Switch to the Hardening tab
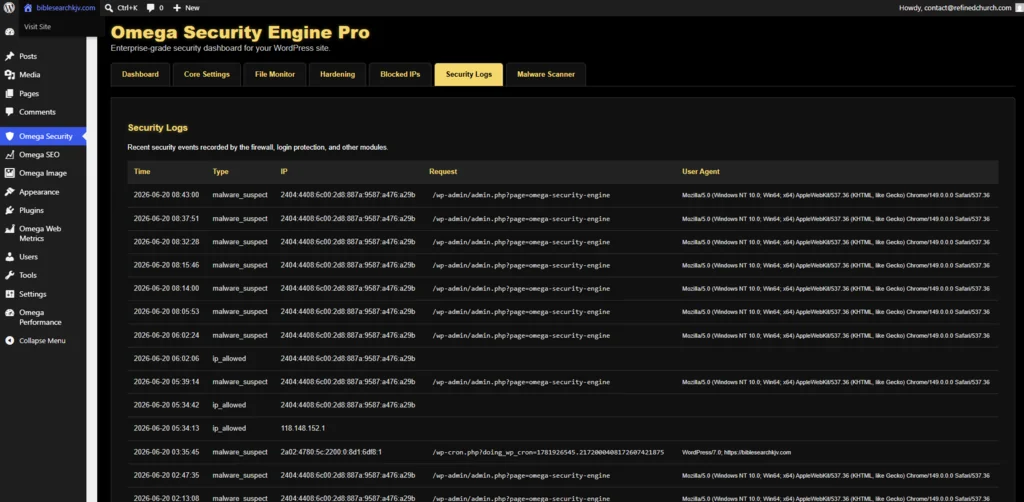The height and width of the screenshot is (502, 1024). point(338,74)
